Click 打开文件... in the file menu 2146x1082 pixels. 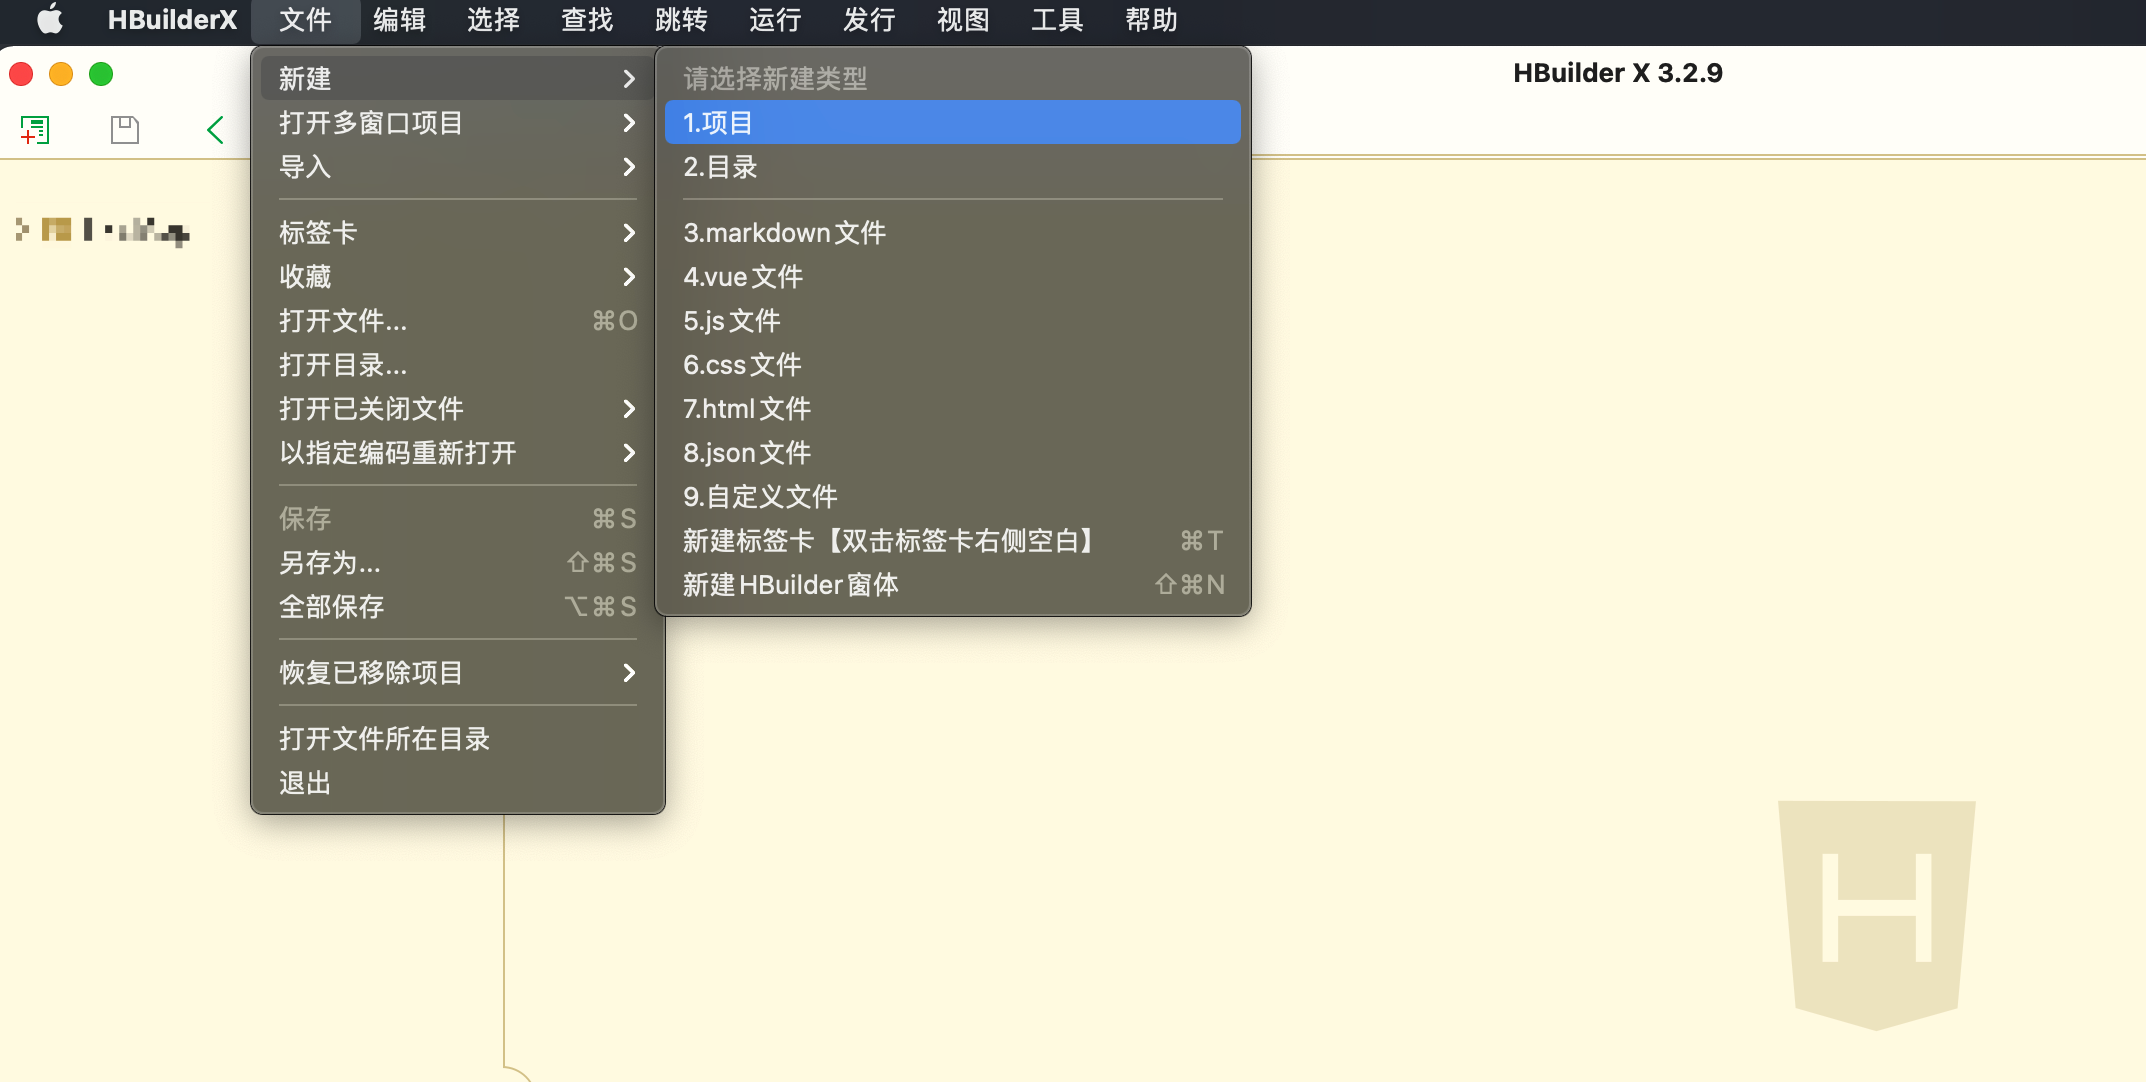pos(343,321)
